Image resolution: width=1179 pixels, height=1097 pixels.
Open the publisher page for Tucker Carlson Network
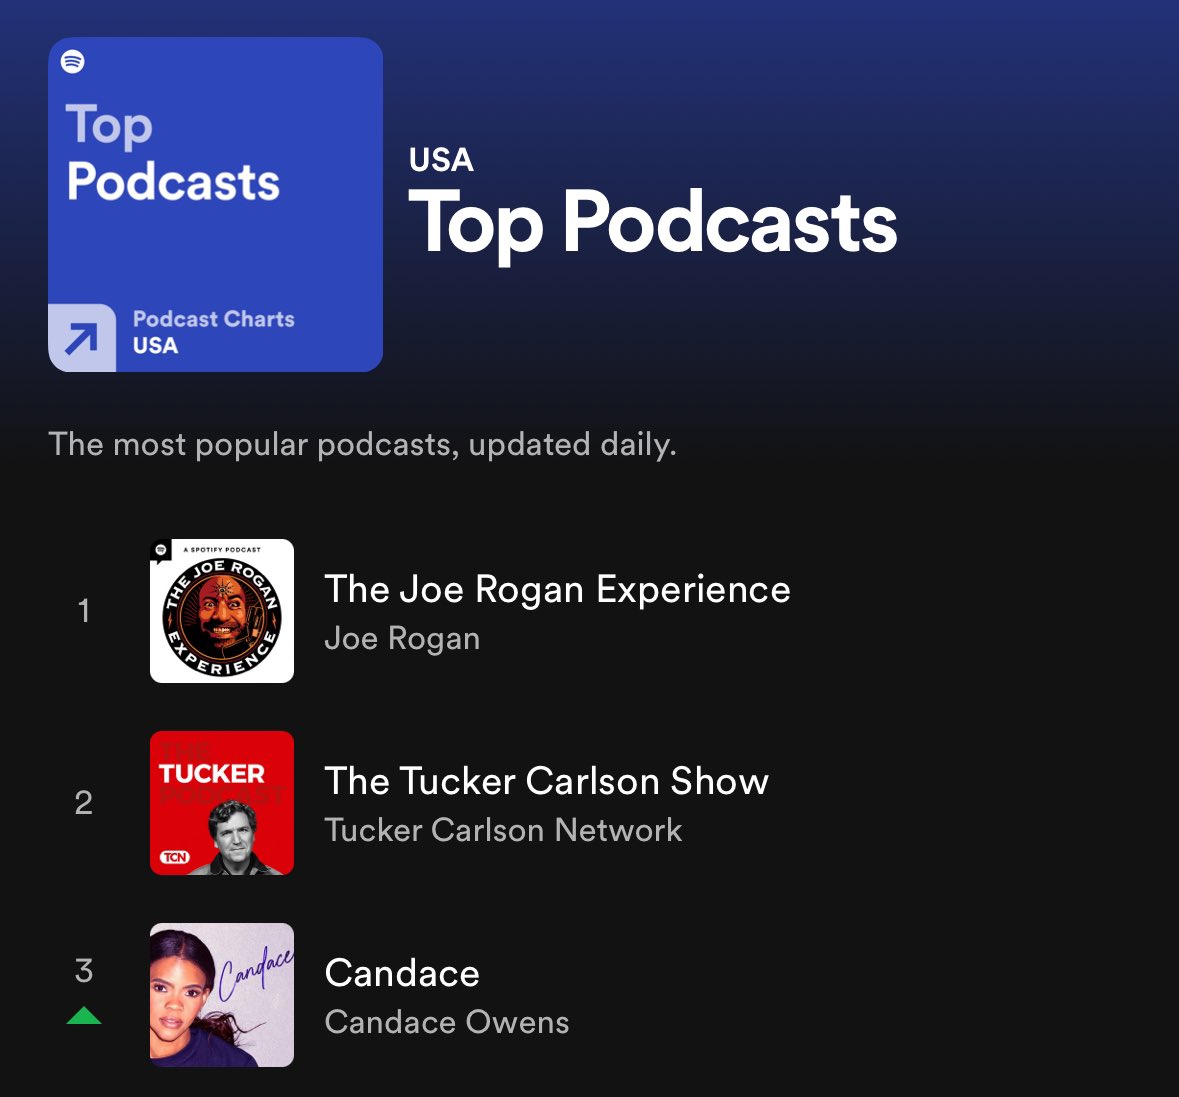(504, 830)
